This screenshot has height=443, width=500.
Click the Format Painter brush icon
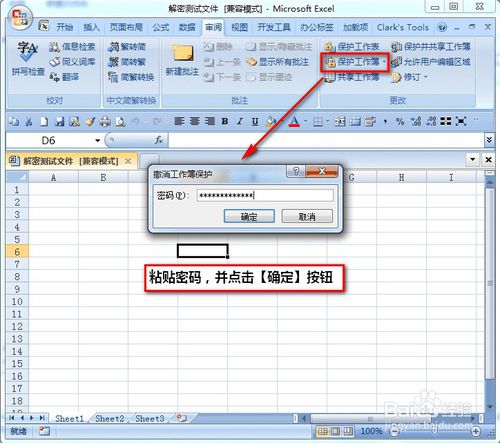[90, 122]
